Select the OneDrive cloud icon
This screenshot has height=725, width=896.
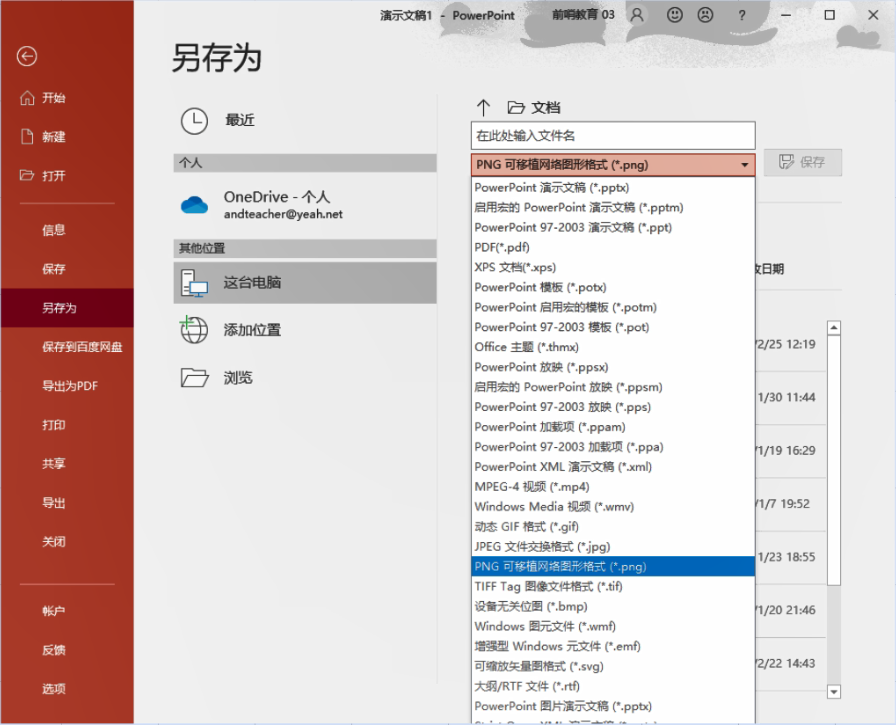click(194, 205)
